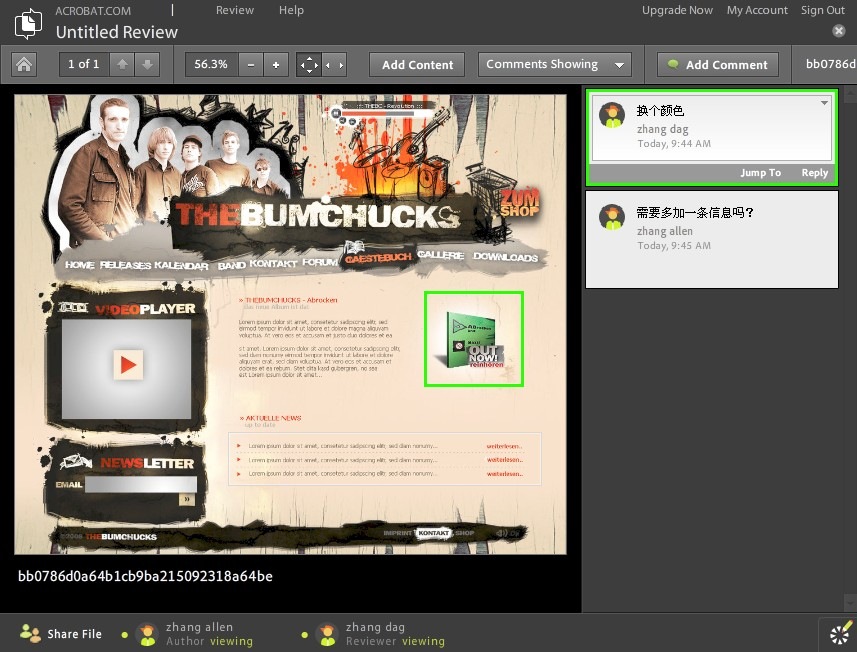Close the review with the X icon
The height and width of the screenshot is (652, 857).
(838, 31)
